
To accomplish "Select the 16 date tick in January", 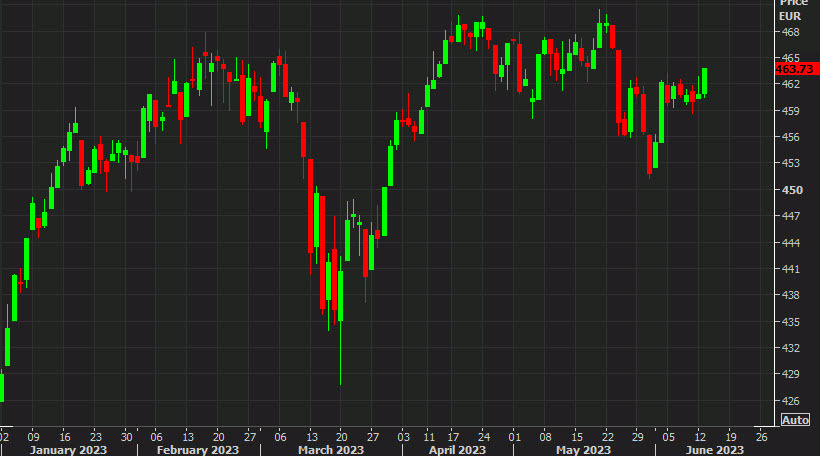I will (64, 437).
